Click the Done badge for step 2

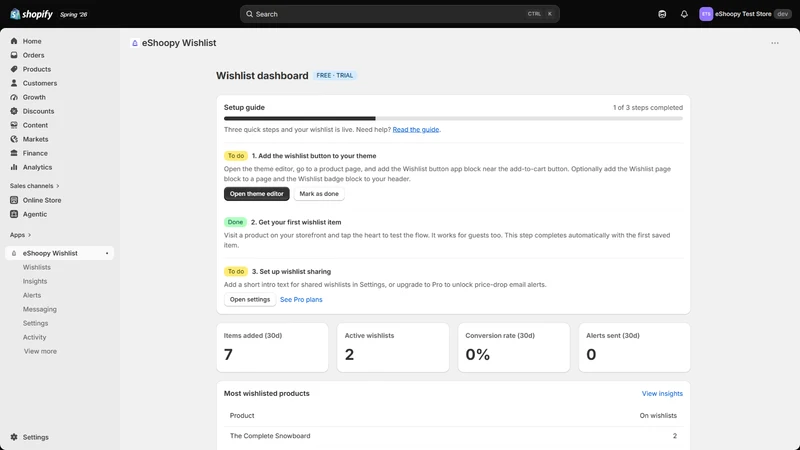[x=235, y=222]
